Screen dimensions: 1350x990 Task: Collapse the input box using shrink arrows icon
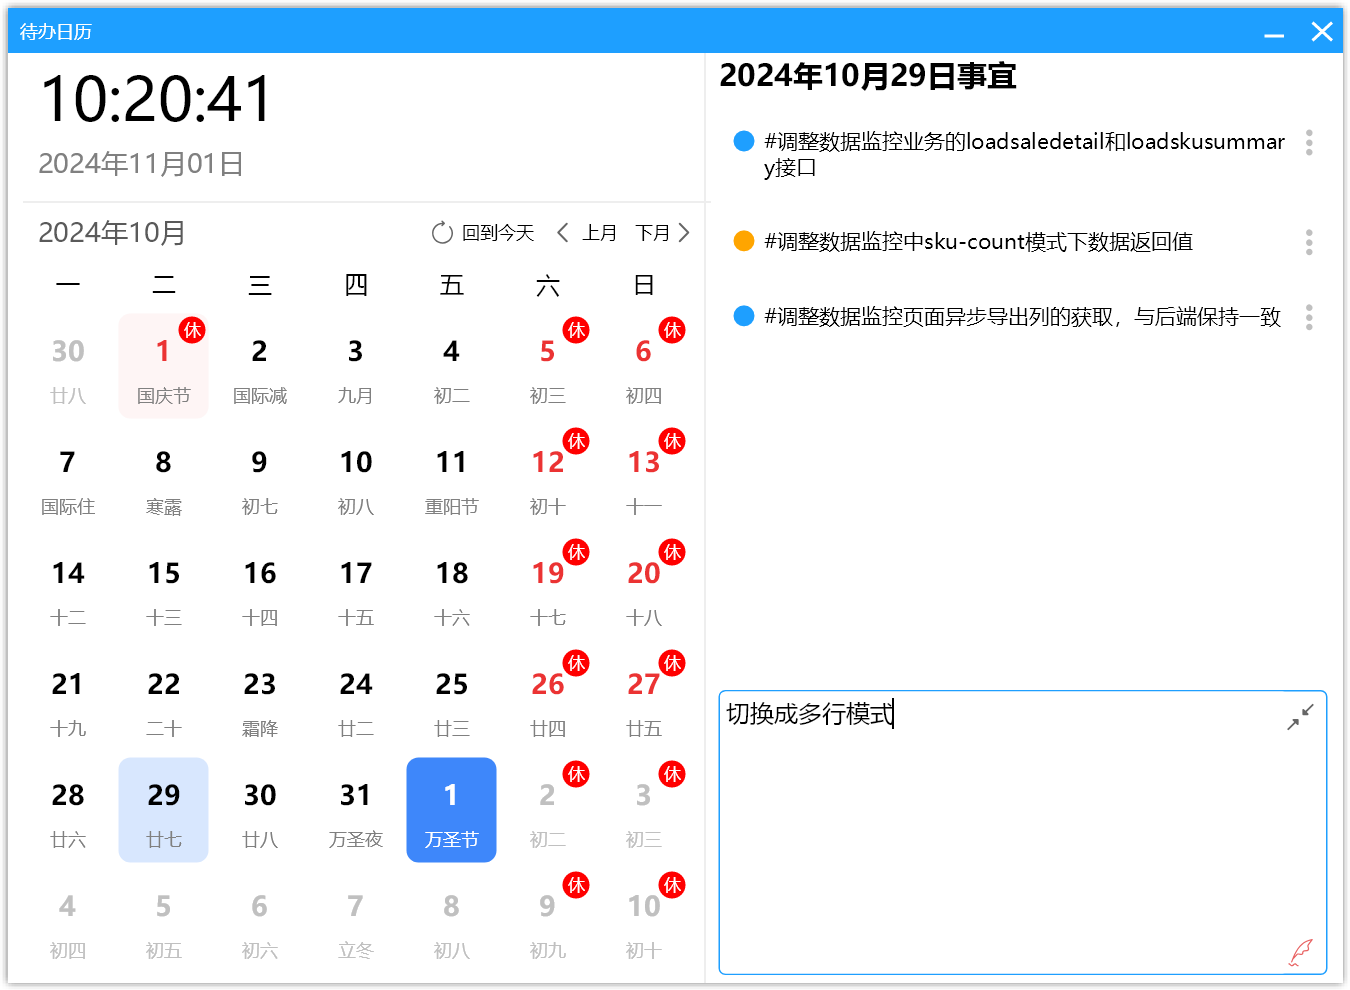click(1300, 716)
